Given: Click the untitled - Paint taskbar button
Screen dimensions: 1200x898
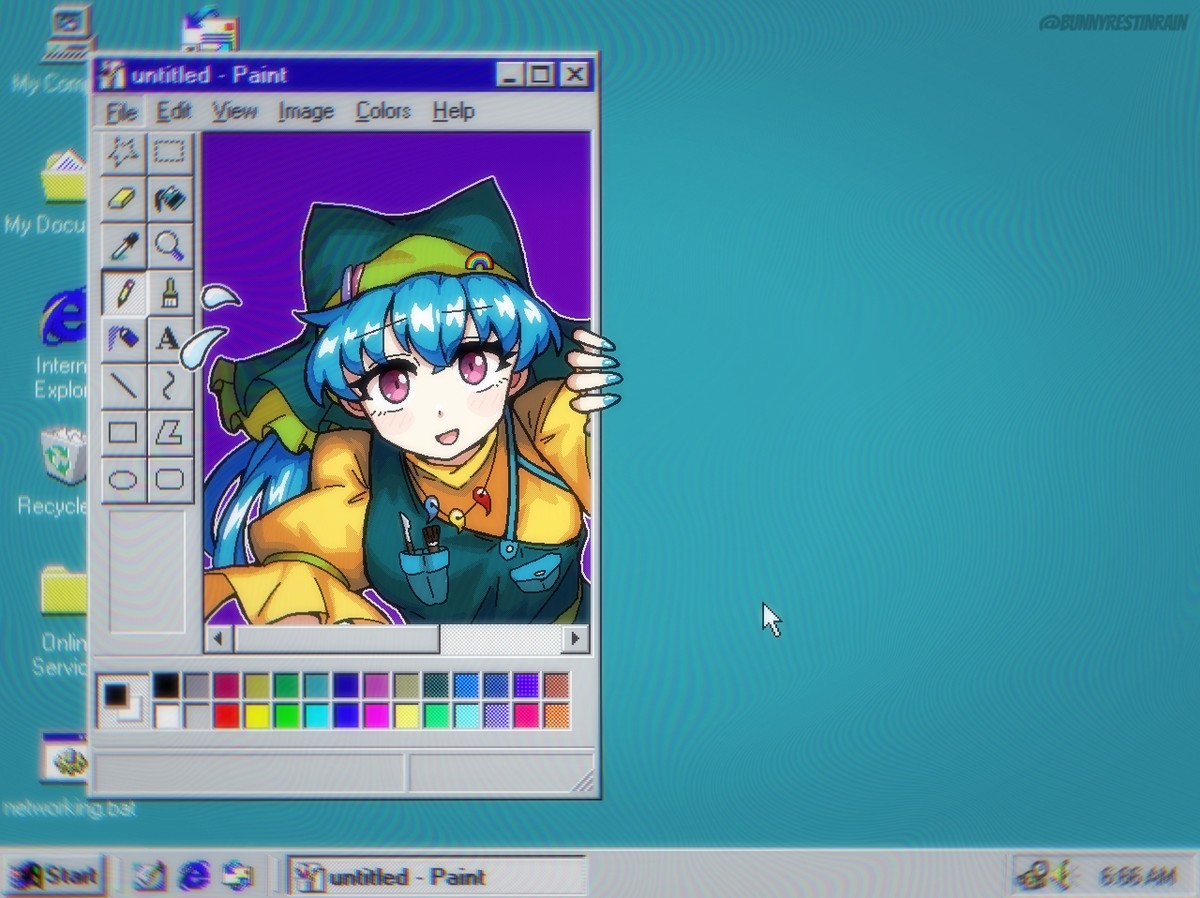Looking at the screenshot, I should point(436,877).
